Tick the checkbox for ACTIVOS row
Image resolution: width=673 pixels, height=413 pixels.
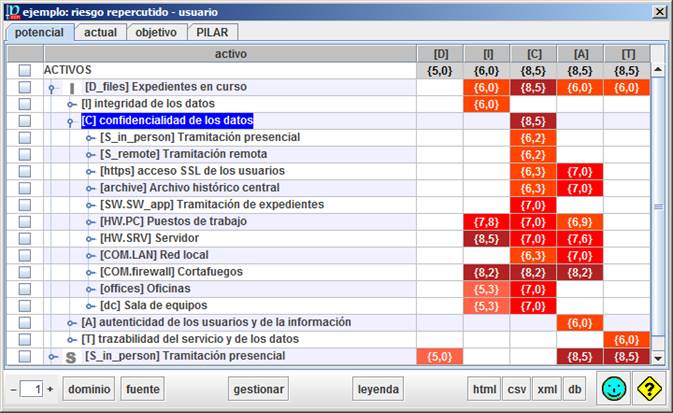tap(25, 71)
